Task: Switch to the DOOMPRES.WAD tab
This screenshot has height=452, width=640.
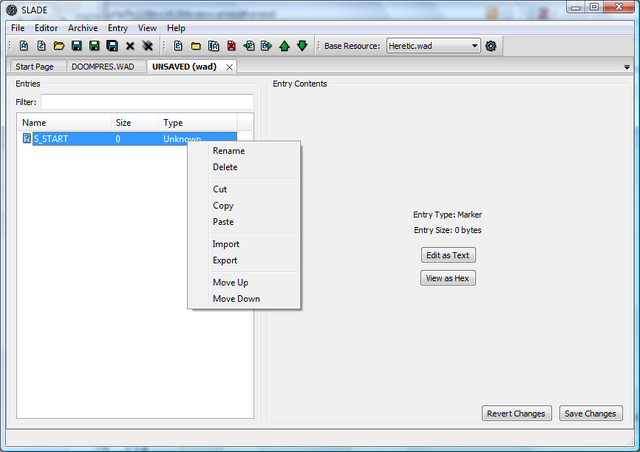Action: click(103, 67)
